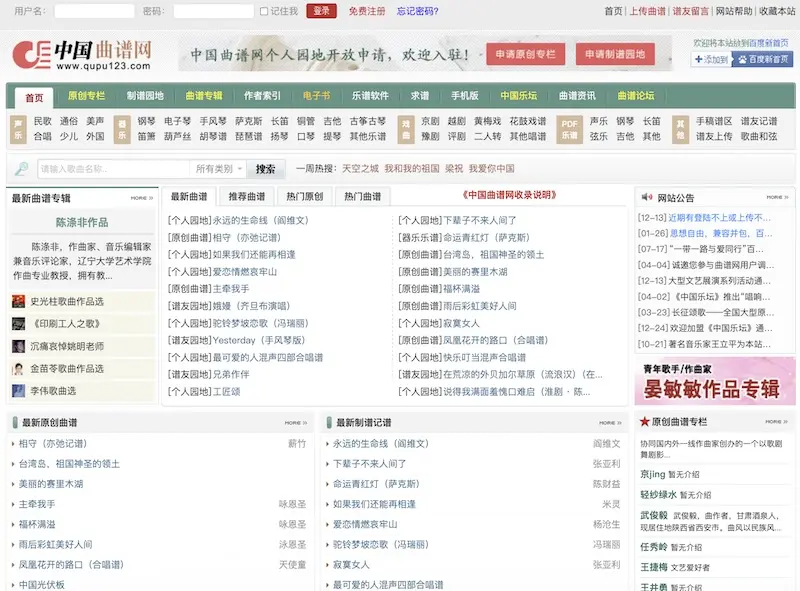Click the 其他 category badge icon
The height and width of the screenshot is (591, 800).
coord(680,129)
